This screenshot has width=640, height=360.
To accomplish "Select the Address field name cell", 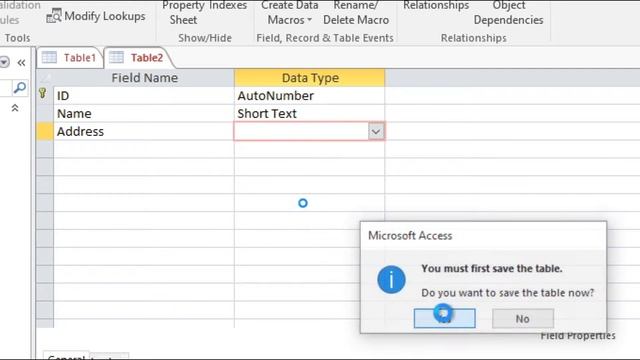I will (144, 131).
